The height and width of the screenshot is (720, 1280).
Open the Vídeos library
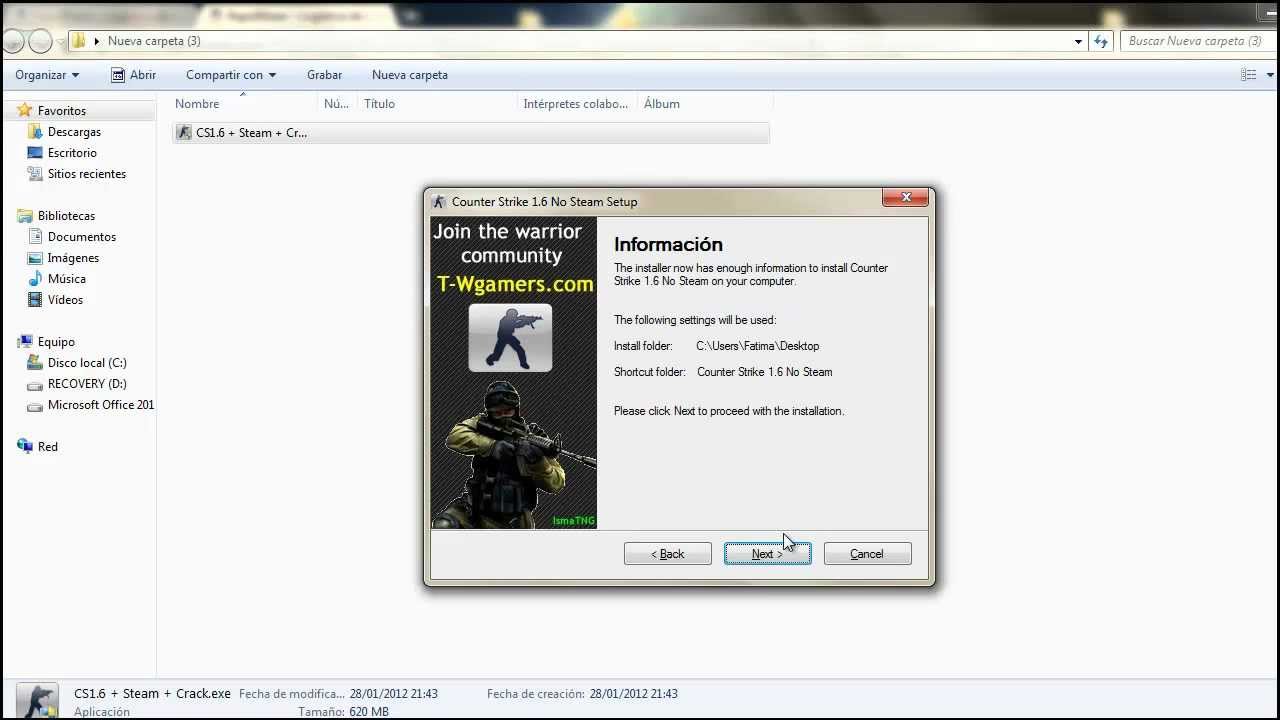65,300
